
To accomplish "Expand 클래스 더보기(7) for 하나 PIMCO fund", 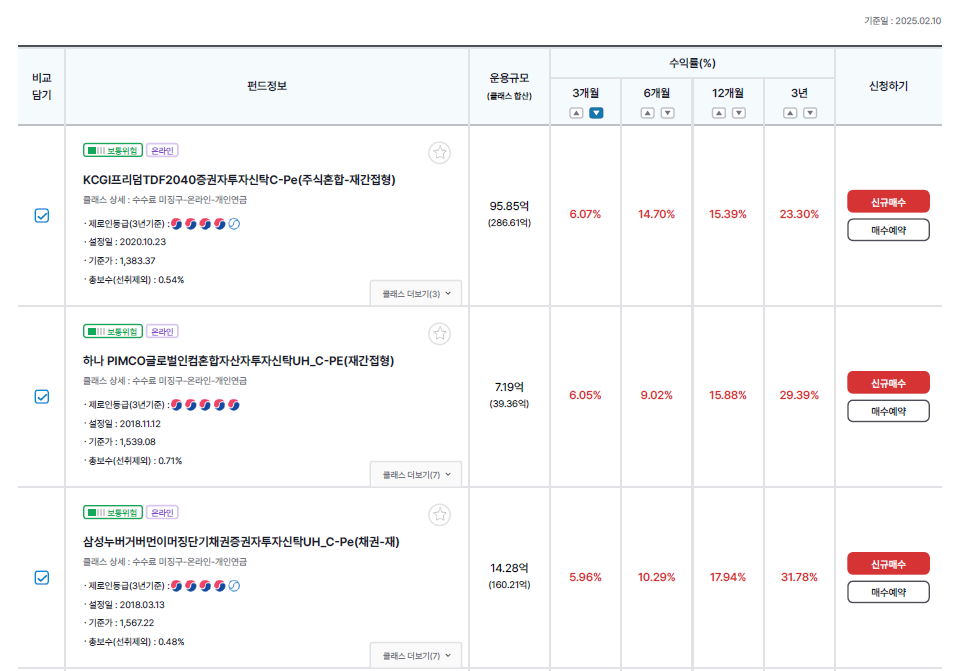I will pos(416,475).
